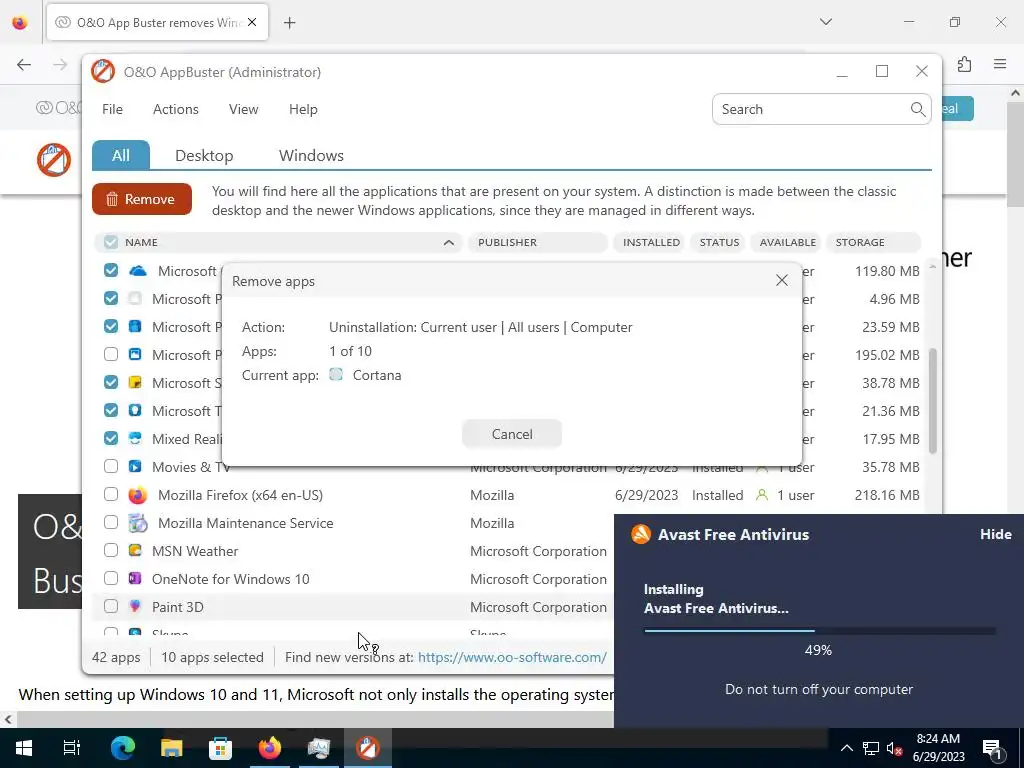Click the NAME column sort arrow

pos(449,242)
